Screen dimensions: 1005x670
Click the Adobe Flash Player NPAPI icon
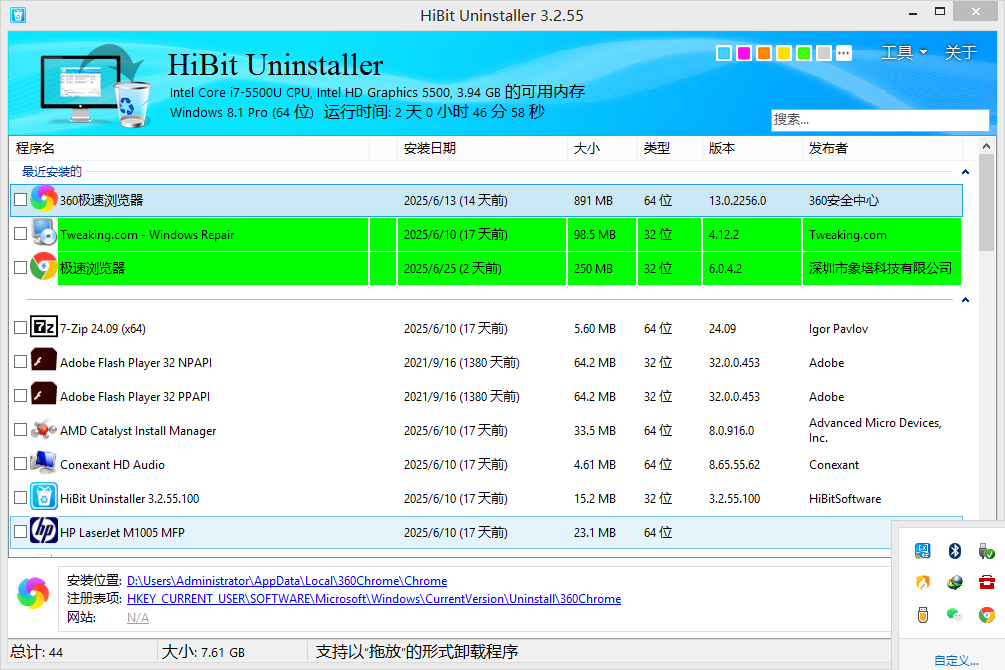44,362
